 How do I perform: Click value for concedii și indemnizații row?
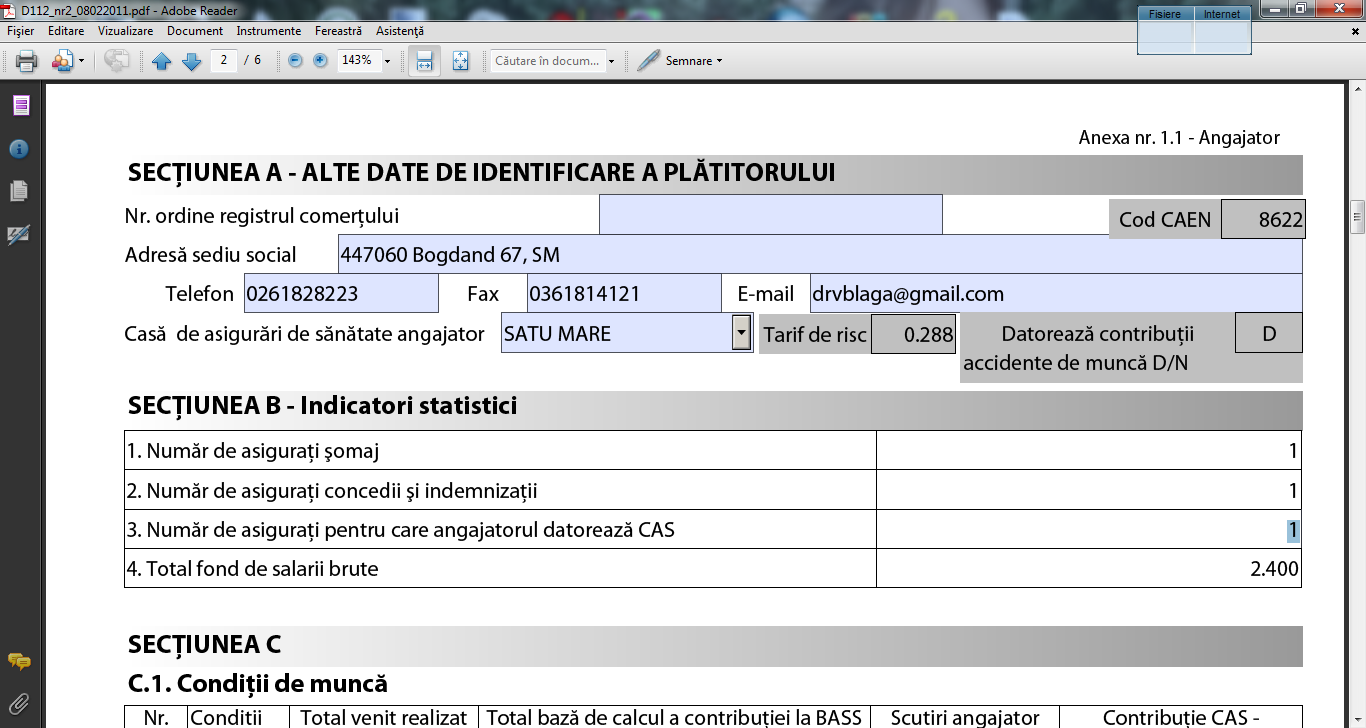click(1089, 490)
